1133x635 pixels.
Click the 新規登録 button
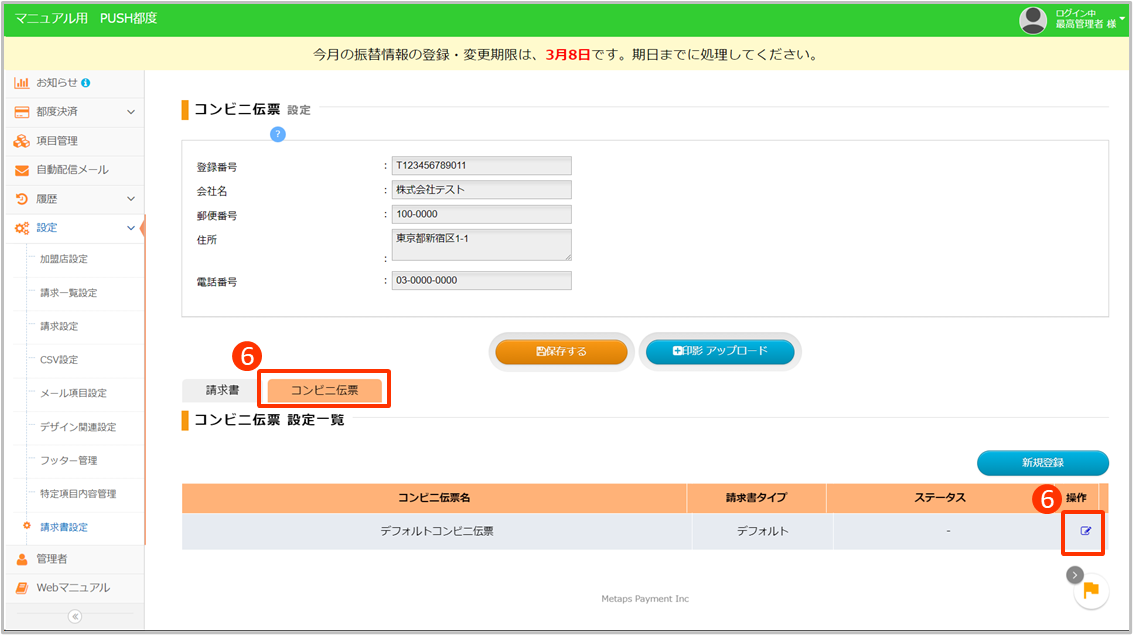(x=1042, y=462)
